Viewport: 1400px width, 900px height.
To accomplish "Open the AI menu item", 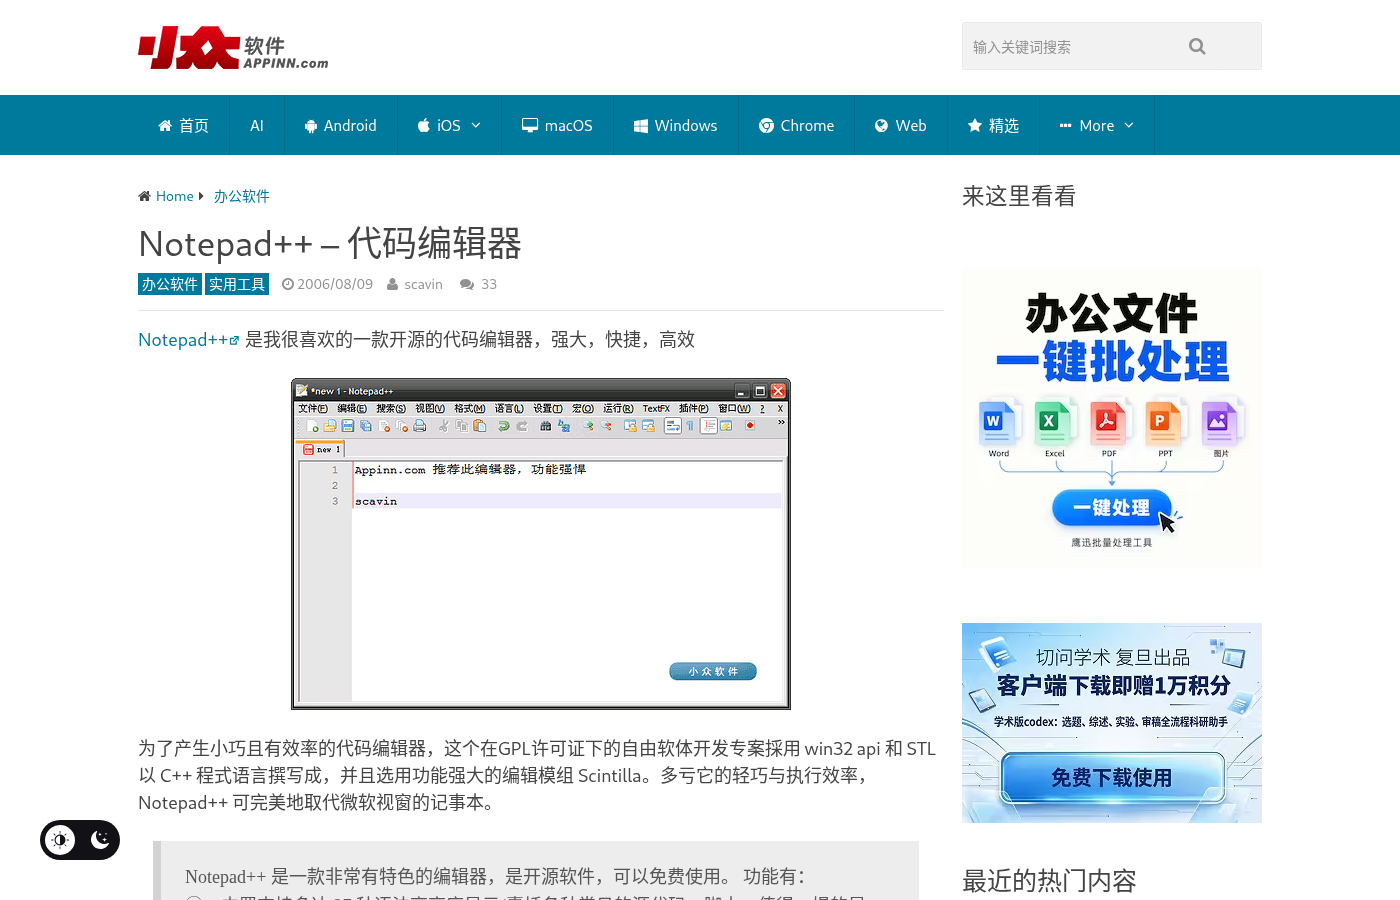I will pyautogui.click(x=257, y=125).
